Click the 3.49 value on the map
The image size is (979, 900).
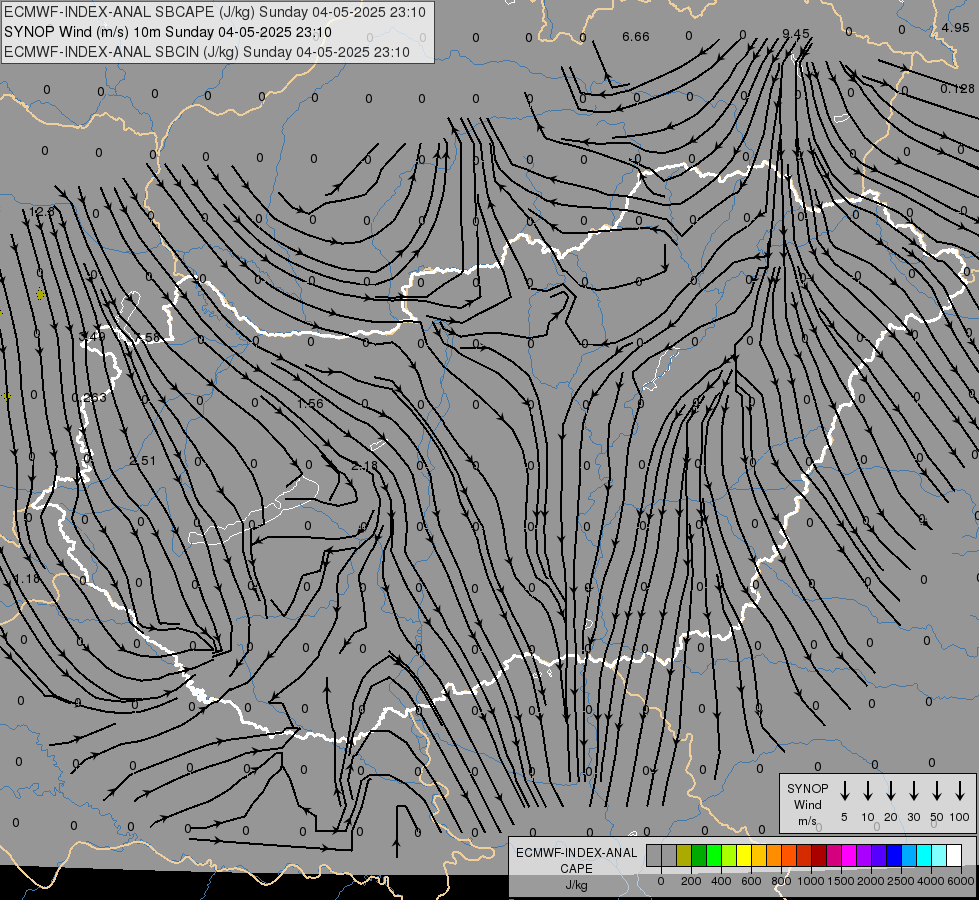[92, 337]
